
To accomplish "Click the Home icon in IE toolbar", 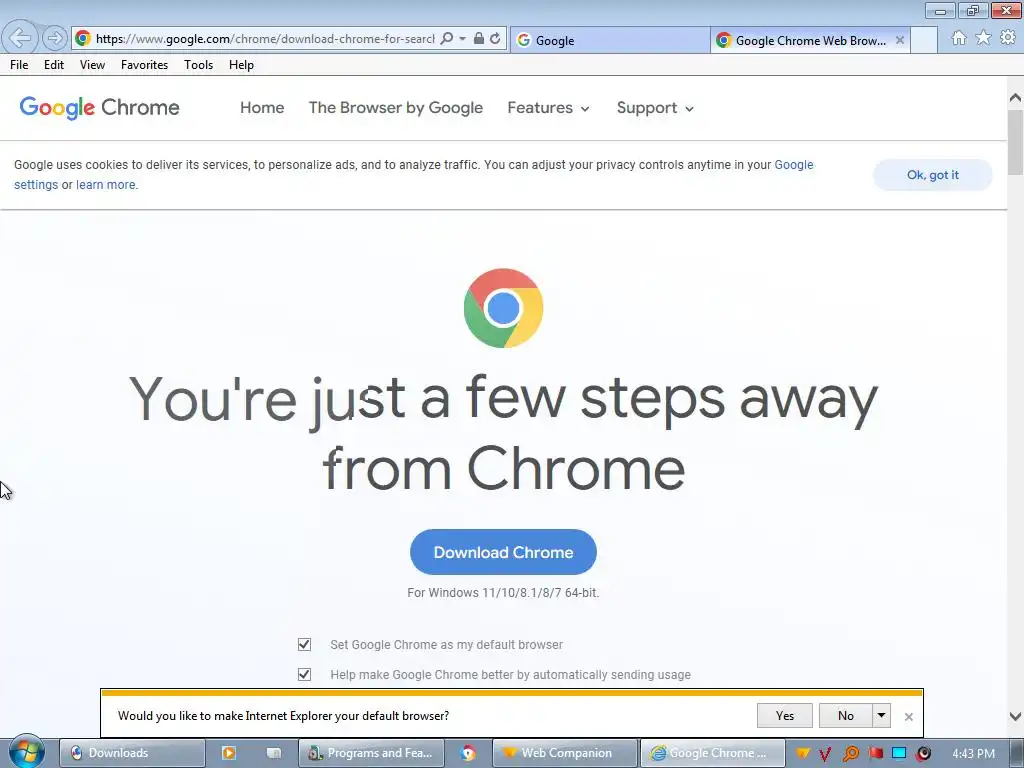I will pos(959,38).
